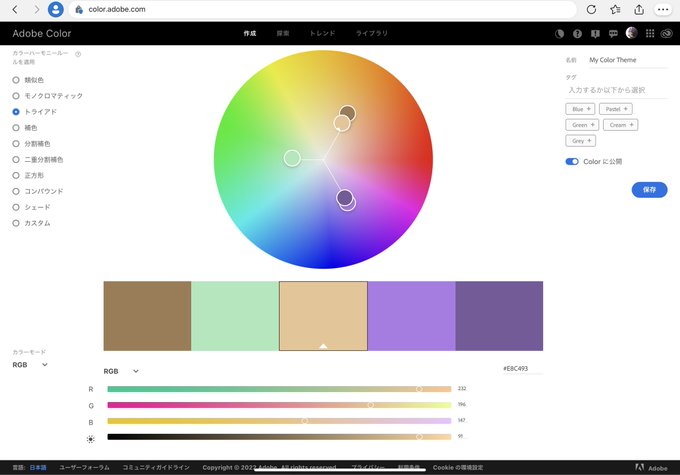The width and height of the screenshot is (680, 475).
Task: Click the blue 保存 button
Action: coord(649,190)
